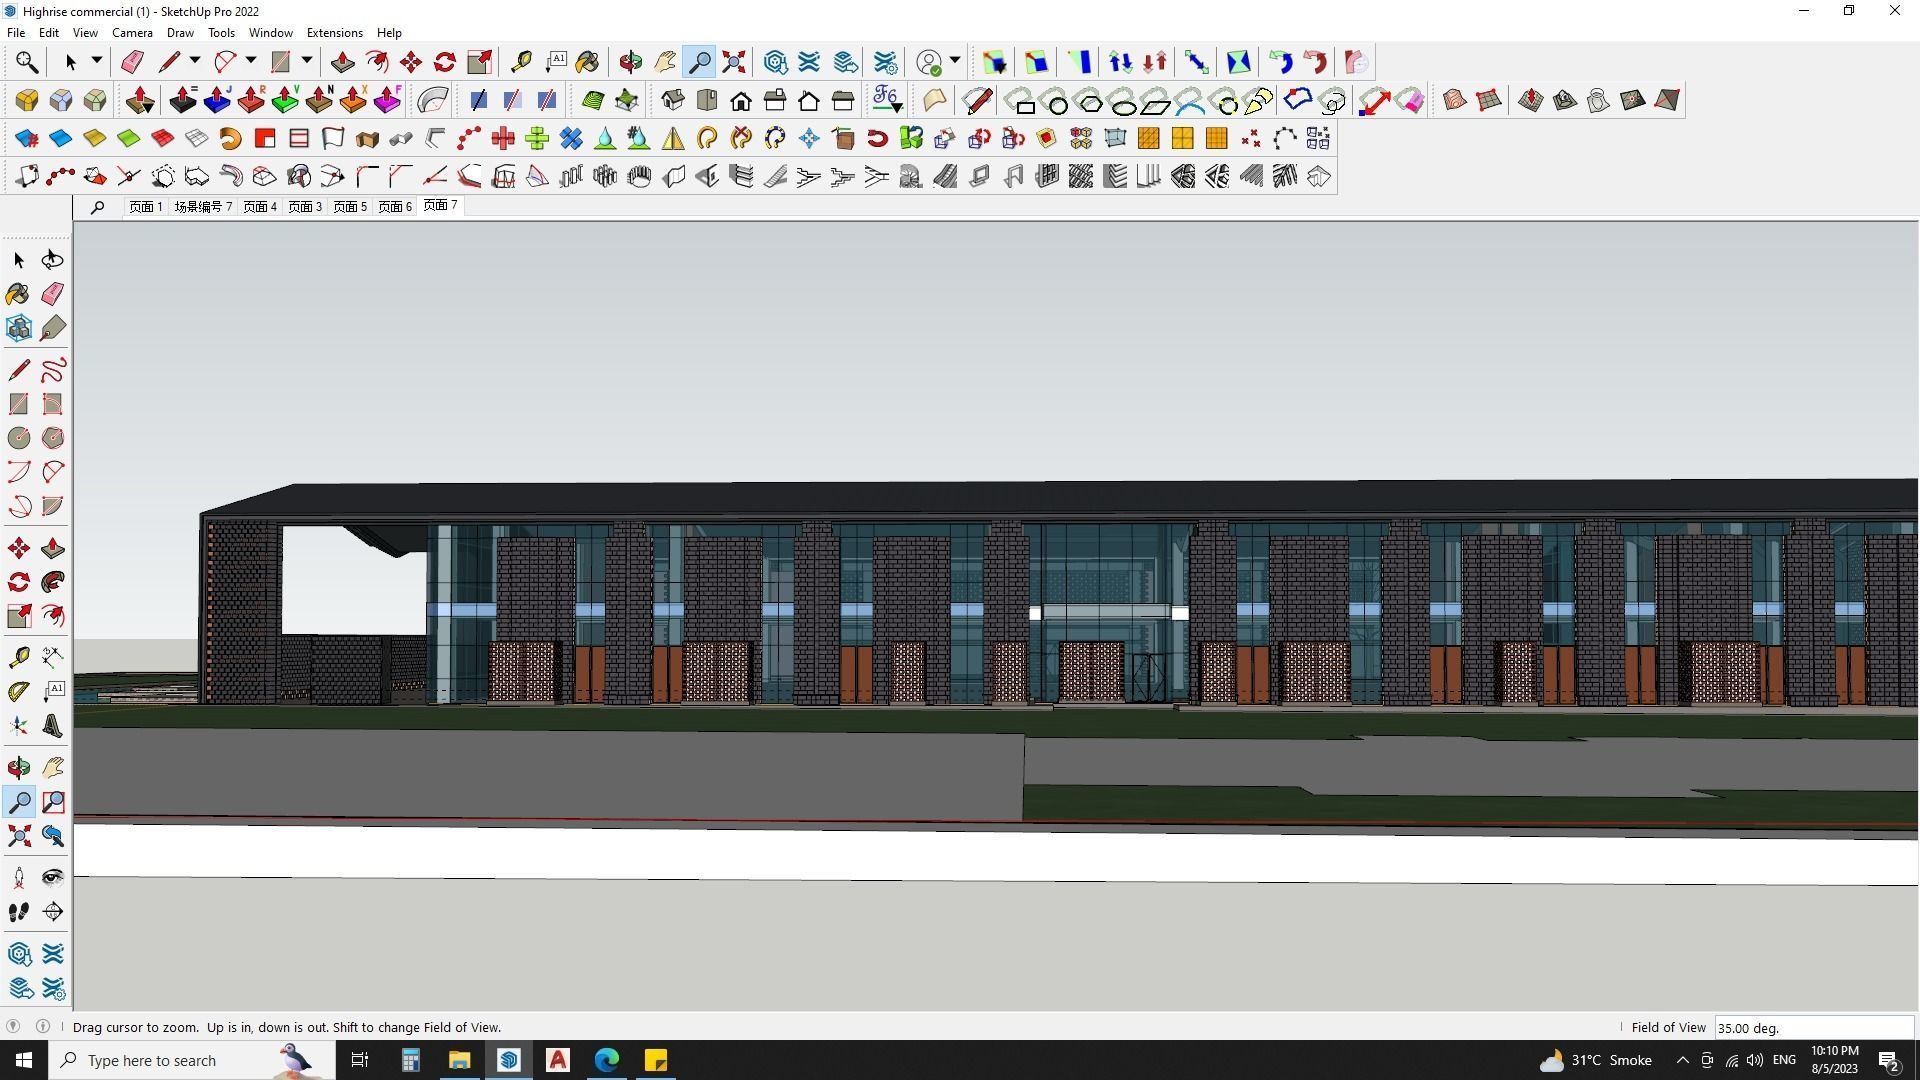Click the Round Corner yellow cube icon

[27, 100]
